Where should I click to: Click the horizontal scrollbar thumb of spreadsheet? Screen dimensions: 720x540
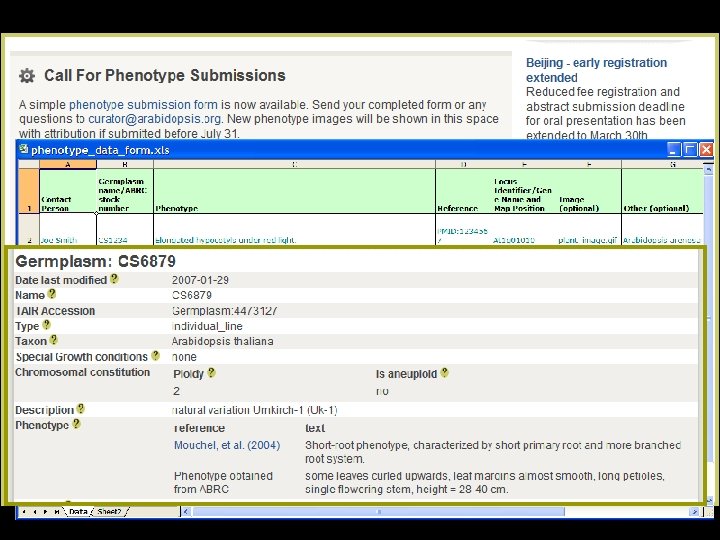click(x=378, y=512)
